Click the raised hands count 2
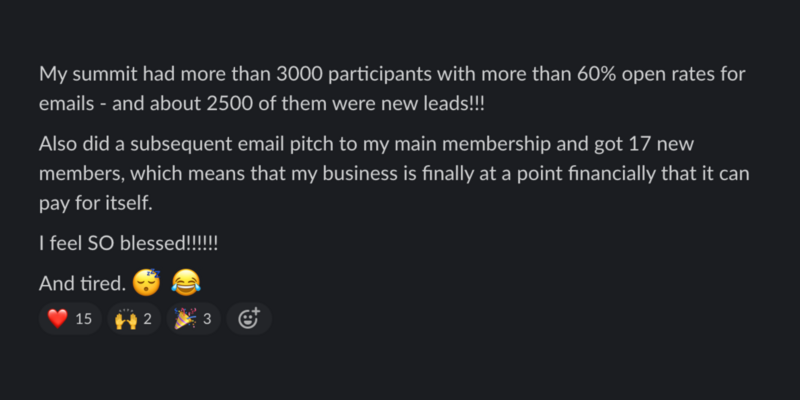Image resolution: width=800 pixels, height=400 pixels. click(x=147, y=319)
